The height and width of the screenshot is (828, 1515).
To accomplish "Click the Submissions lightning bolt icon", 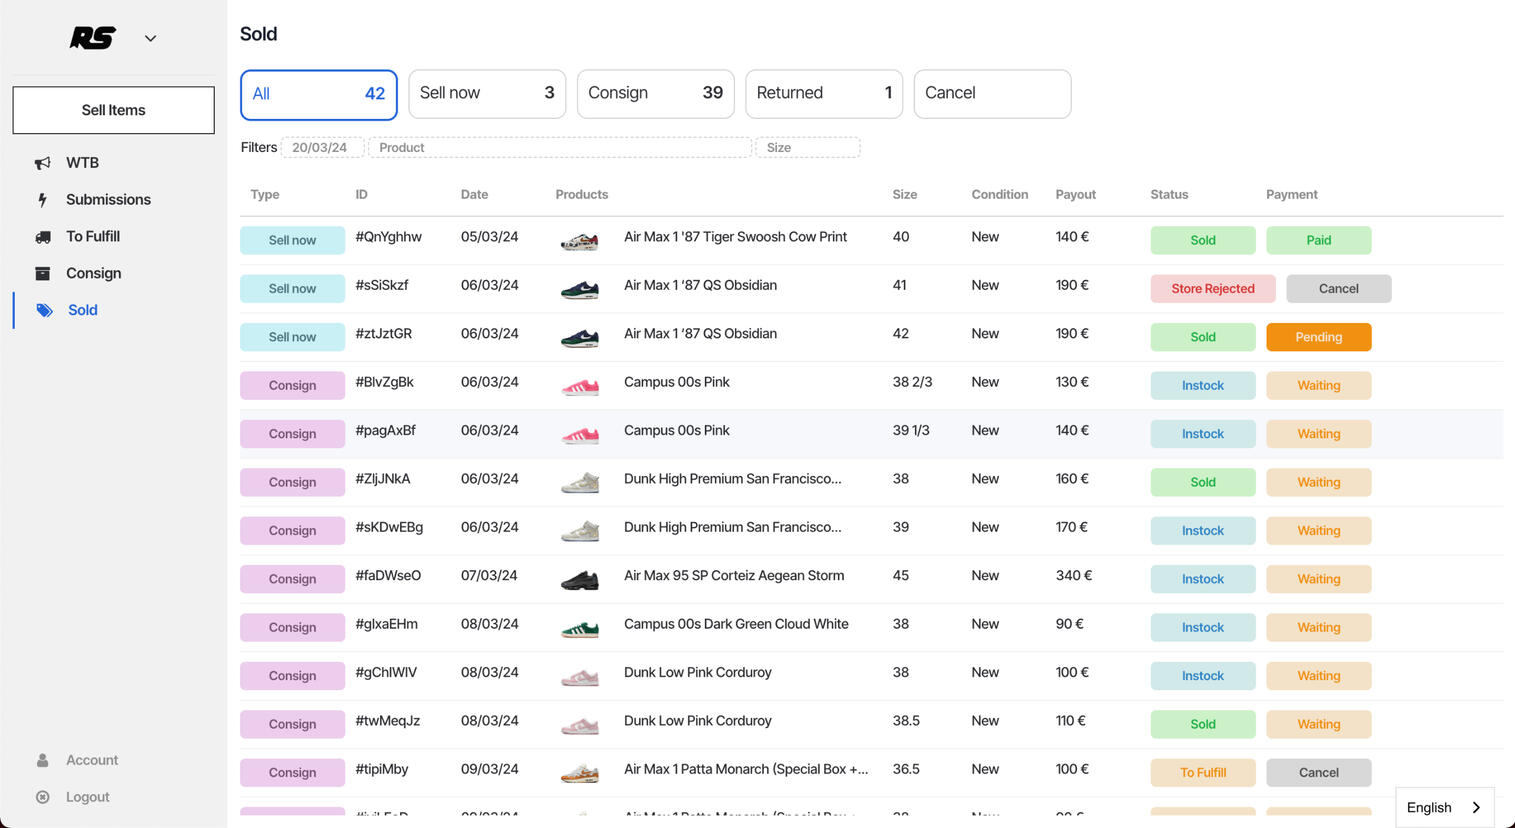I will 42,200.
